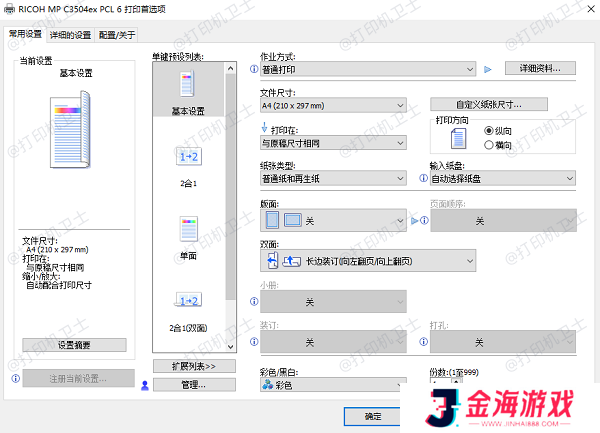Click 自定义纸张尺寸 button
This screenshot has width=600, height=433.
(x=489, y=104)
